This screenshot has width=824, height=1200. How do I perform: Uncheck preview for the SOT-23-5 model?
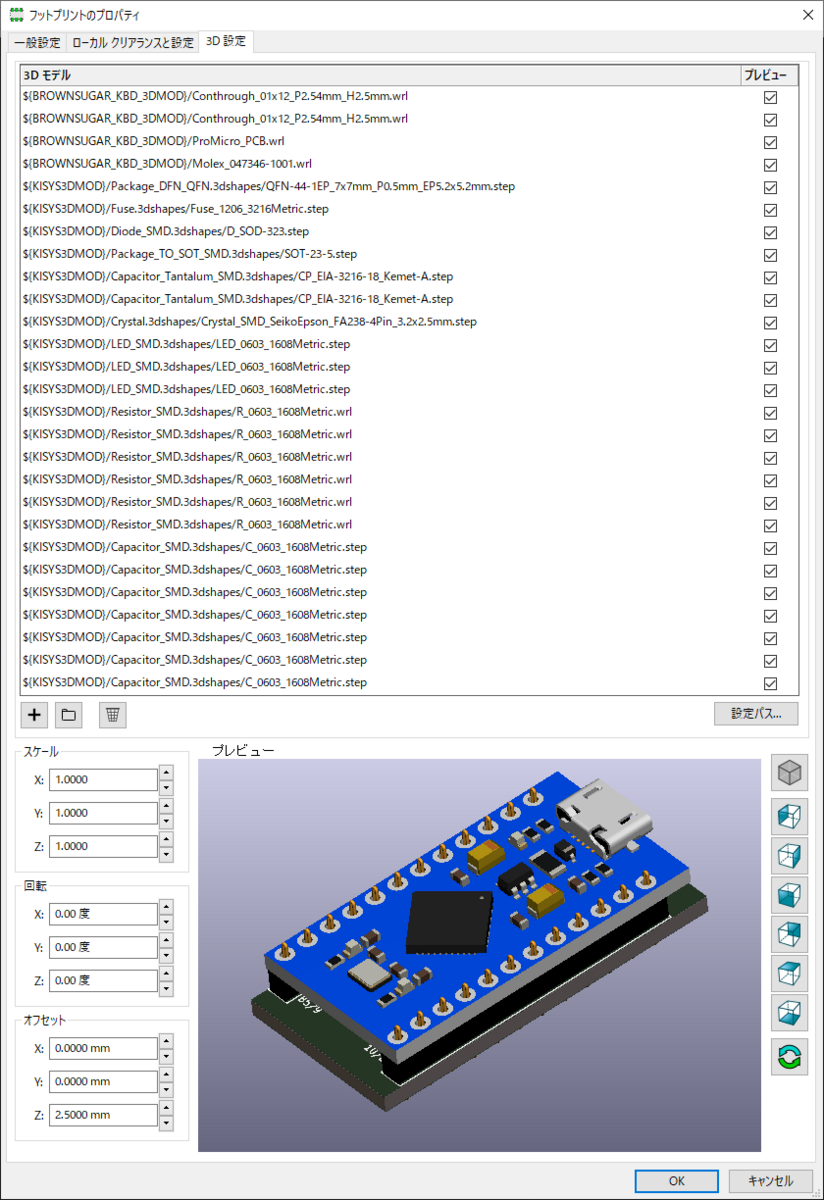coord(770,255)
